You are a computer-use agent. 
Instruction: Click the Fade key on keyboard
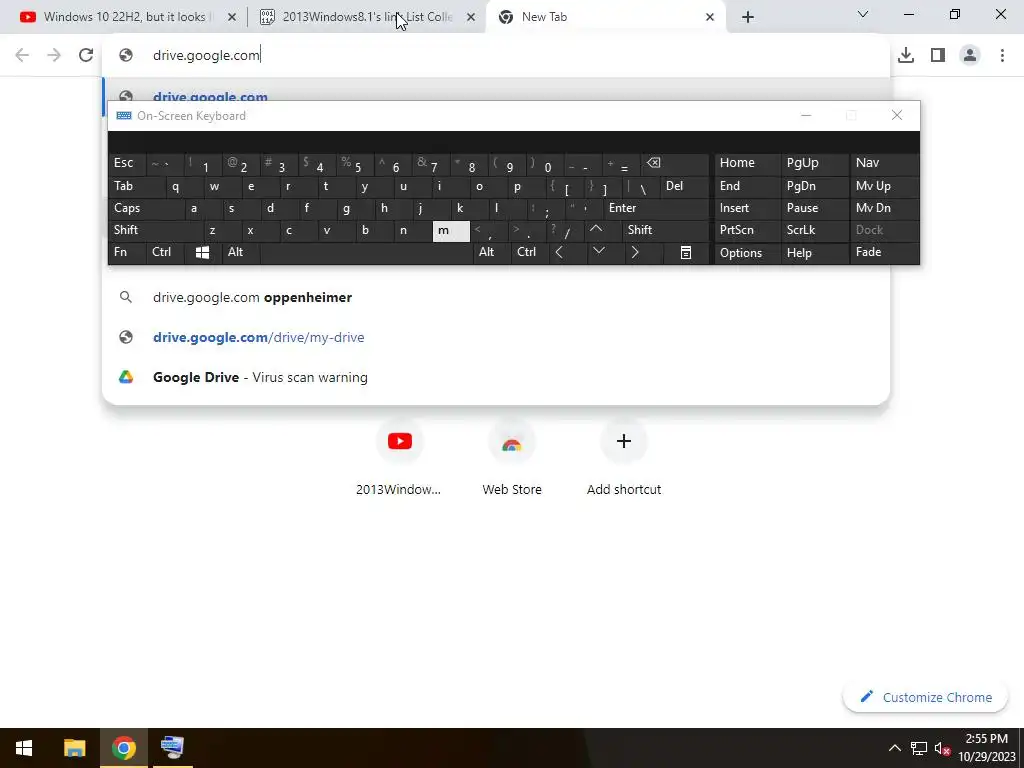pyautogui.click(x=884, y=252)
